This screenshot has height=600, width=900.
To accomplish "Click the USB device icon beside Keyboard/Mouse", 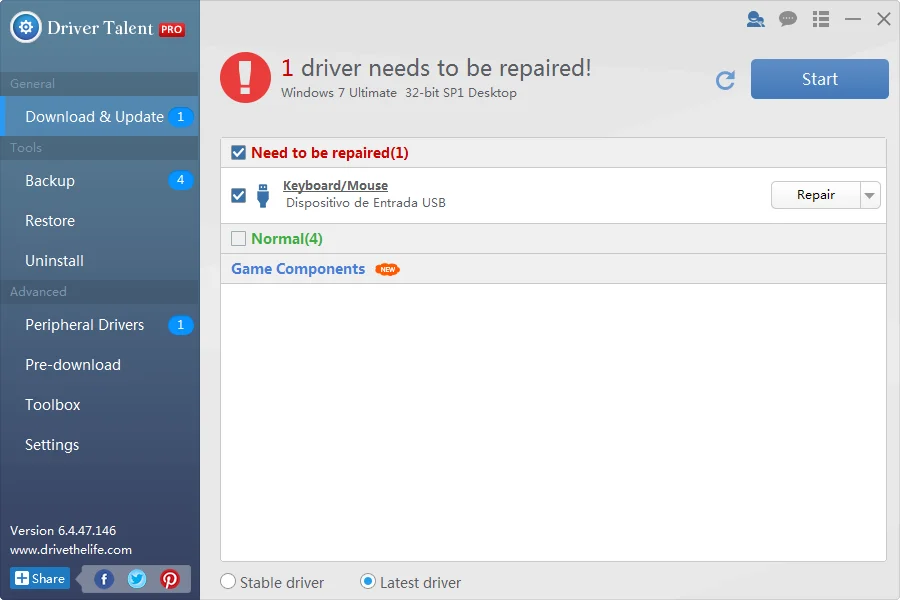I will 263,194.
